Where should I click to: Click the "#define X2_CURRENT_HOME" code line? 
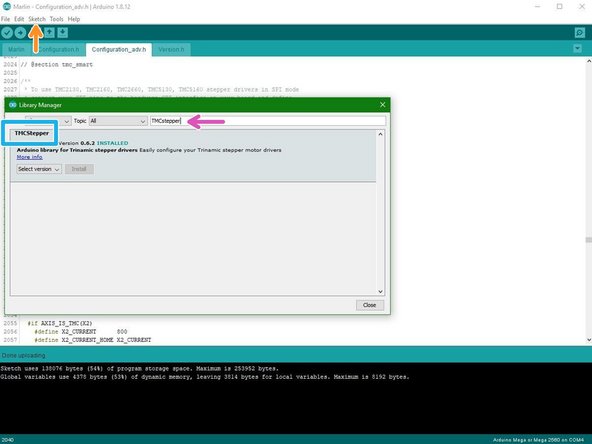pyautogui.click(x=92, y=340)
